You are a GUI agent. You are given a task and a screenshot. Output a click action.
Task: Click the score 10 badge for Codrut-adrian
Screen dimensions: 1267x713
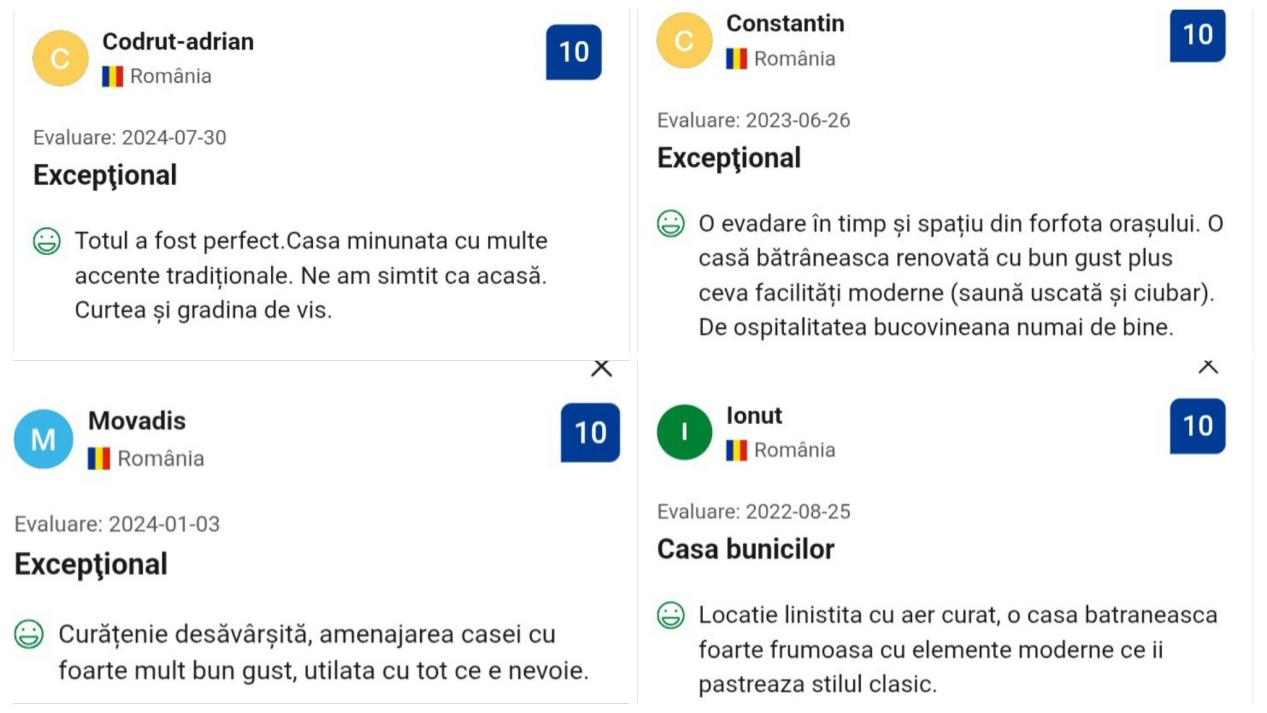coord(574,52)
